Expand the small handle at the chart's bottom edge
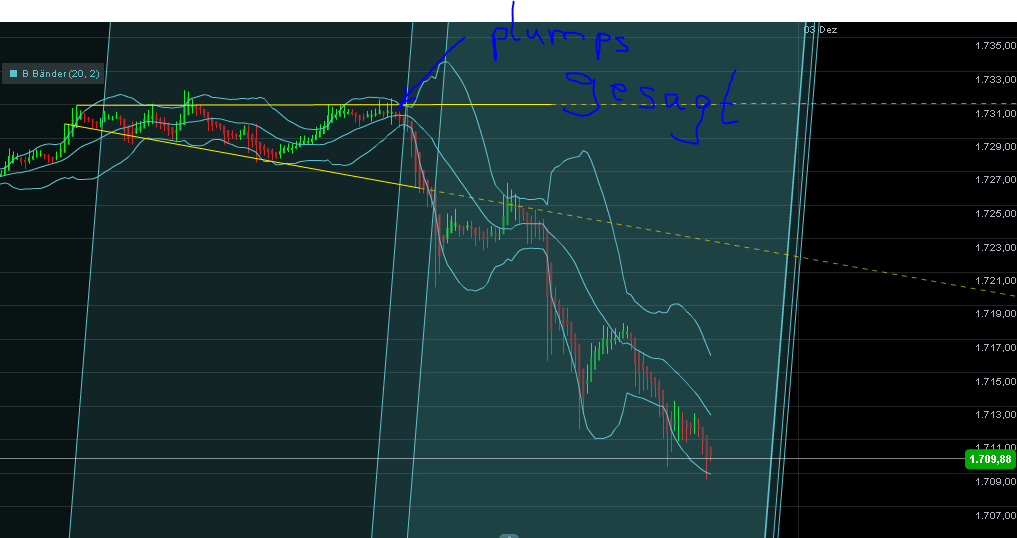This screenshot has height=538, width=1017. [x=508, y=534]
